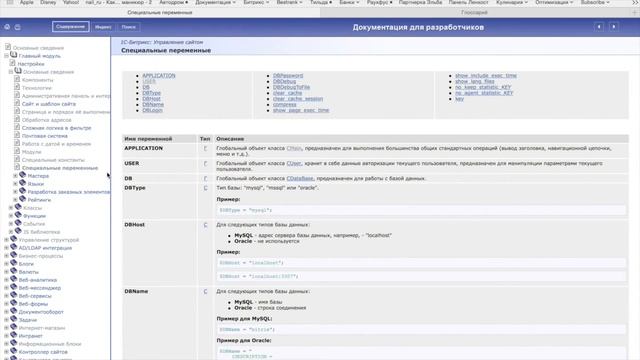Open the Документация bookmarks folder
This screenshot has width=640, height=360.
coord(215,2)
